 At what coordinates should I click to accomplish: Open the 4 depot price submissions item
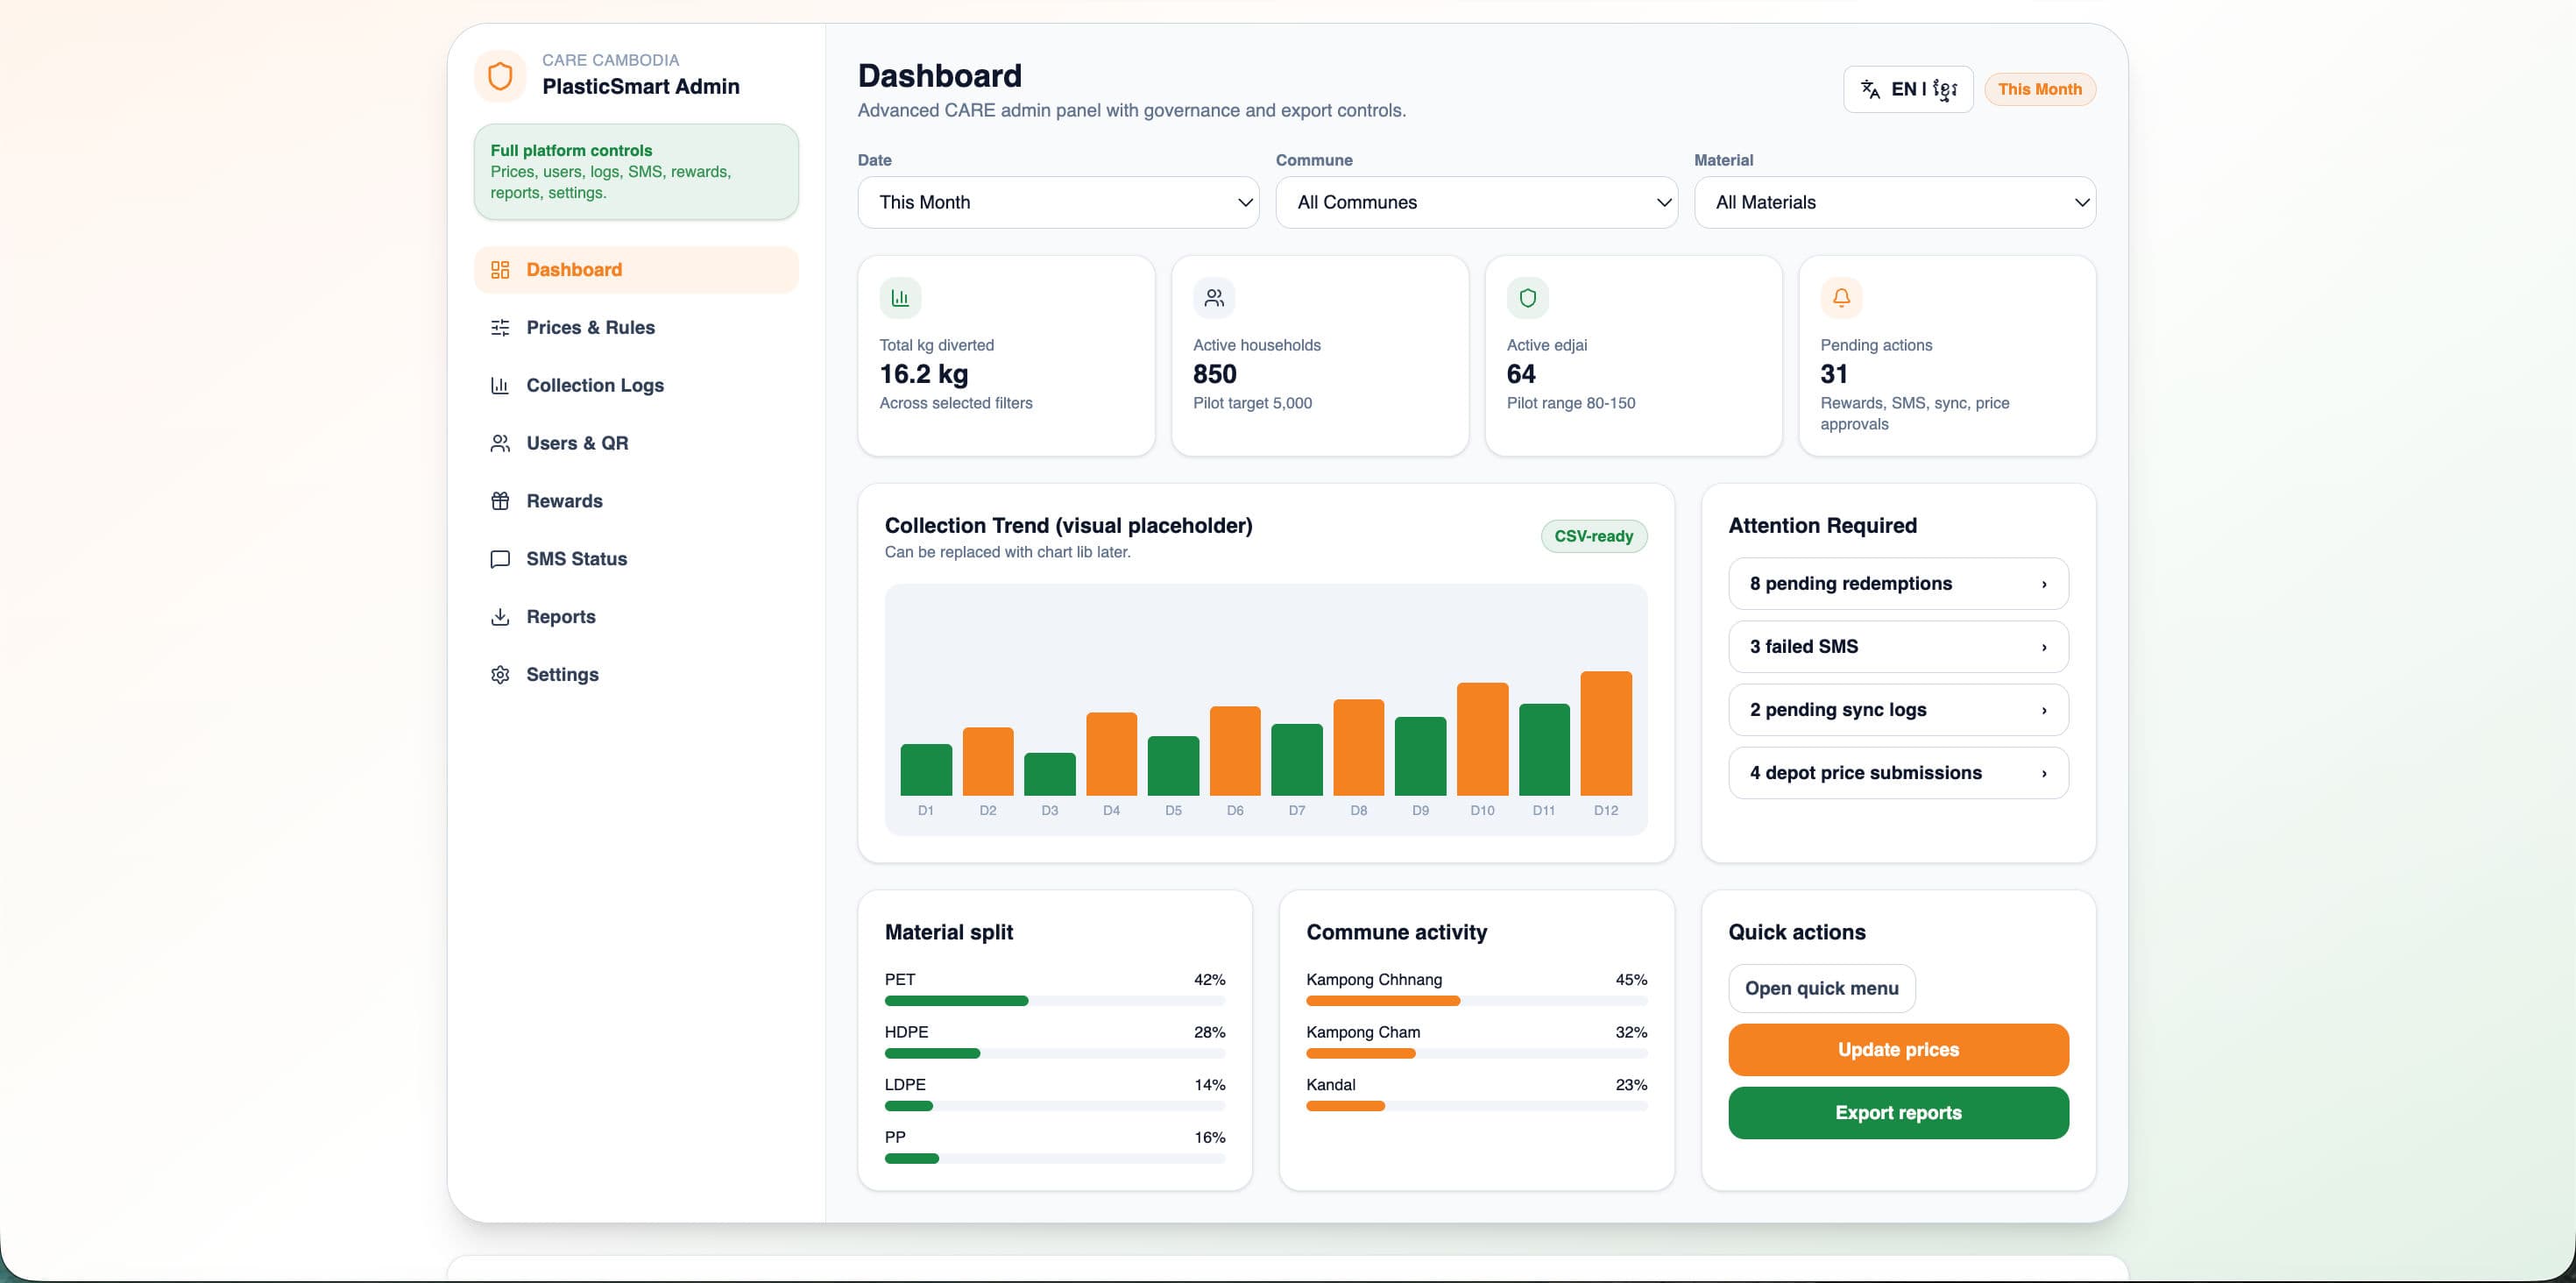click(1898, 773)
